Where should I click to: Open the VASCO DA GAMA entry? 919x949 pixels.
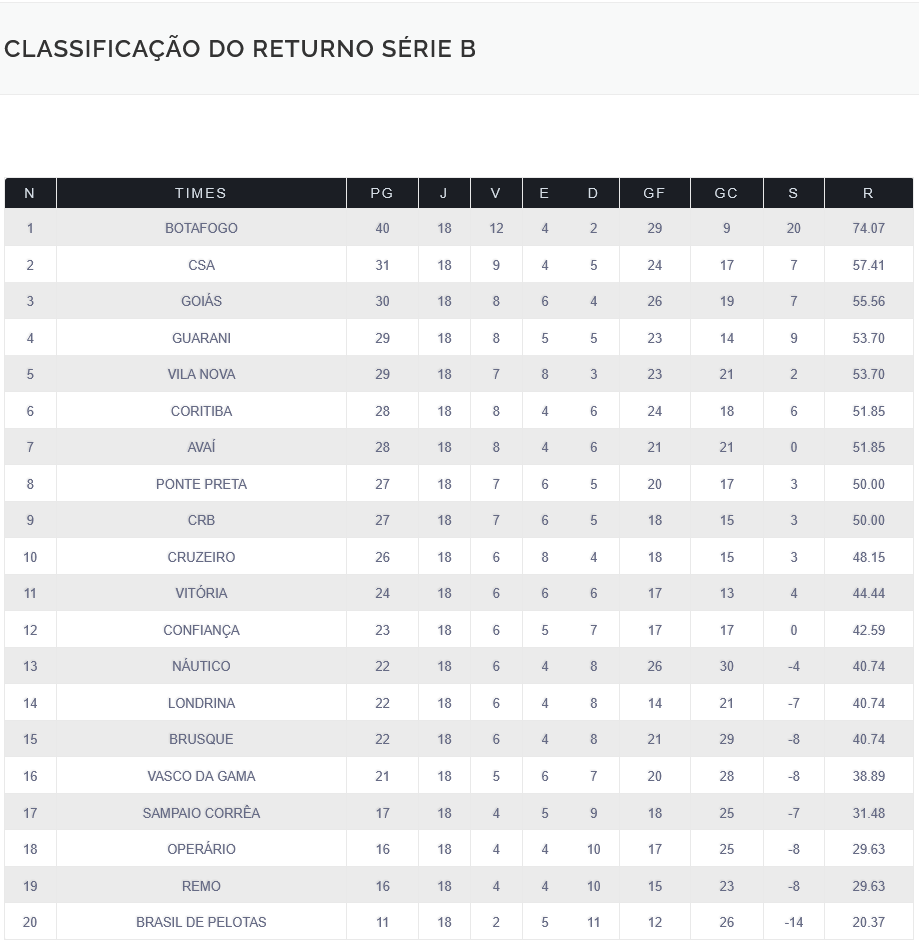point(201,776)
